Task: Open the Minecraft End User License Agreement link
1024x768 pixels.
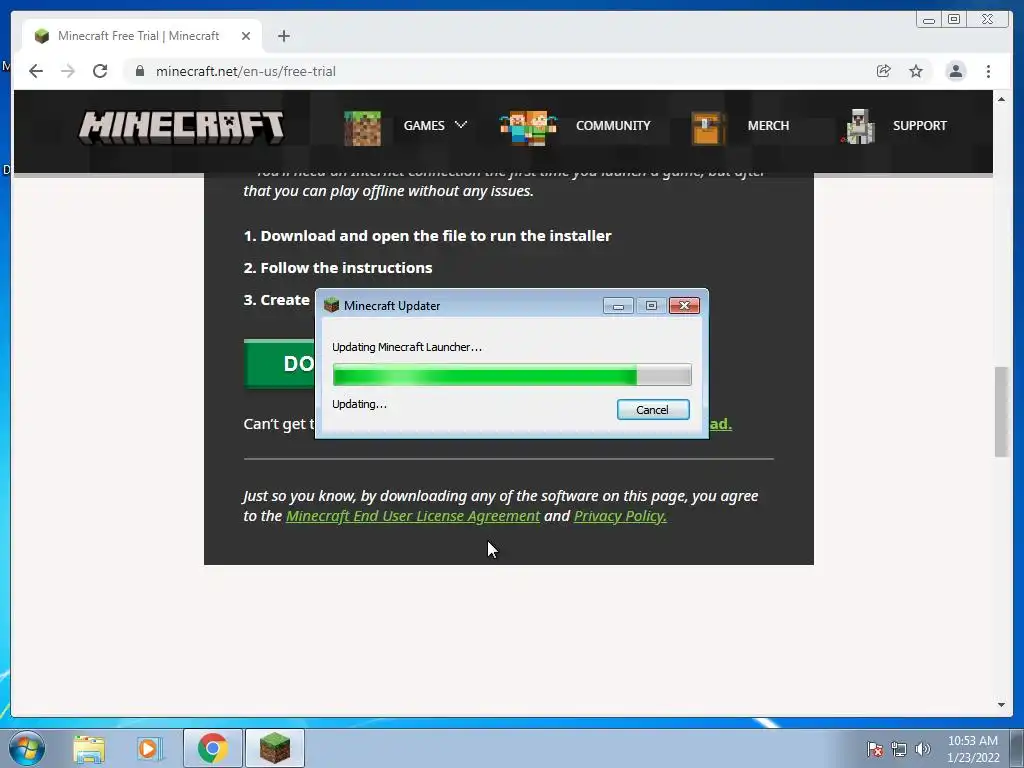Action: click(413, 516)
